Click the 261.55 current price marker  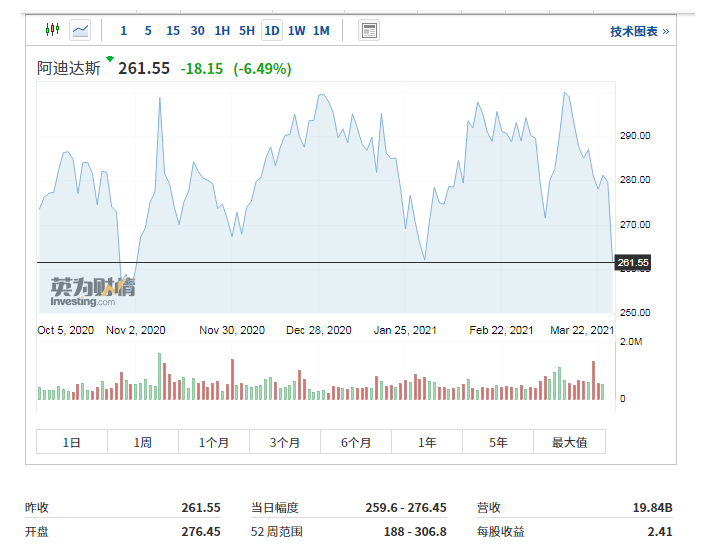(x=633, y=263)
